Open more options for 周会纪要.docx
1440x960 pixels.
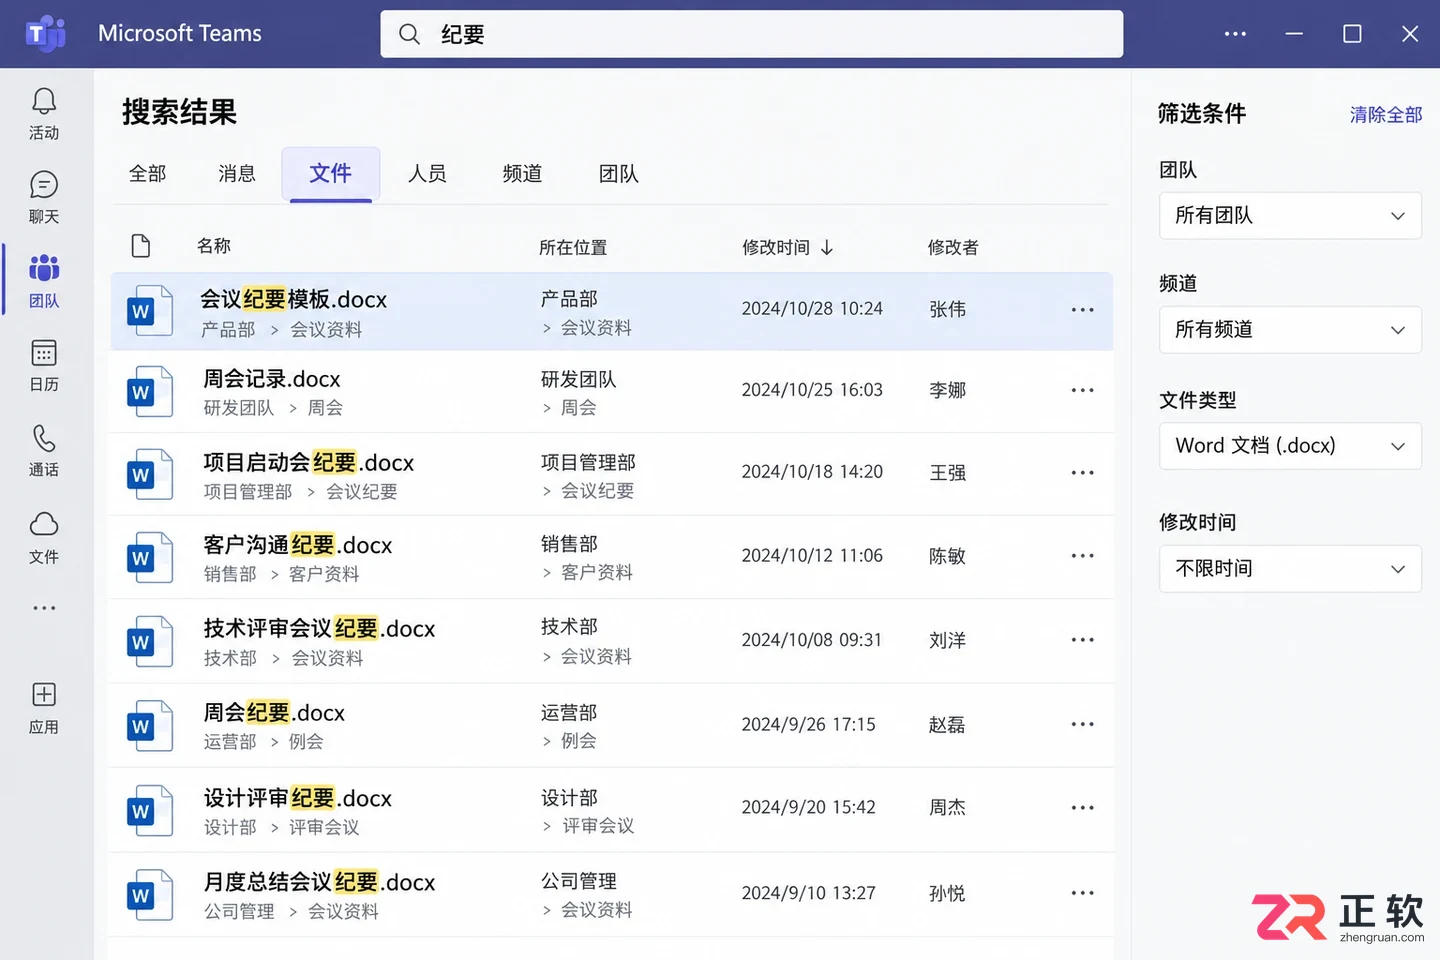(1082, 724)
